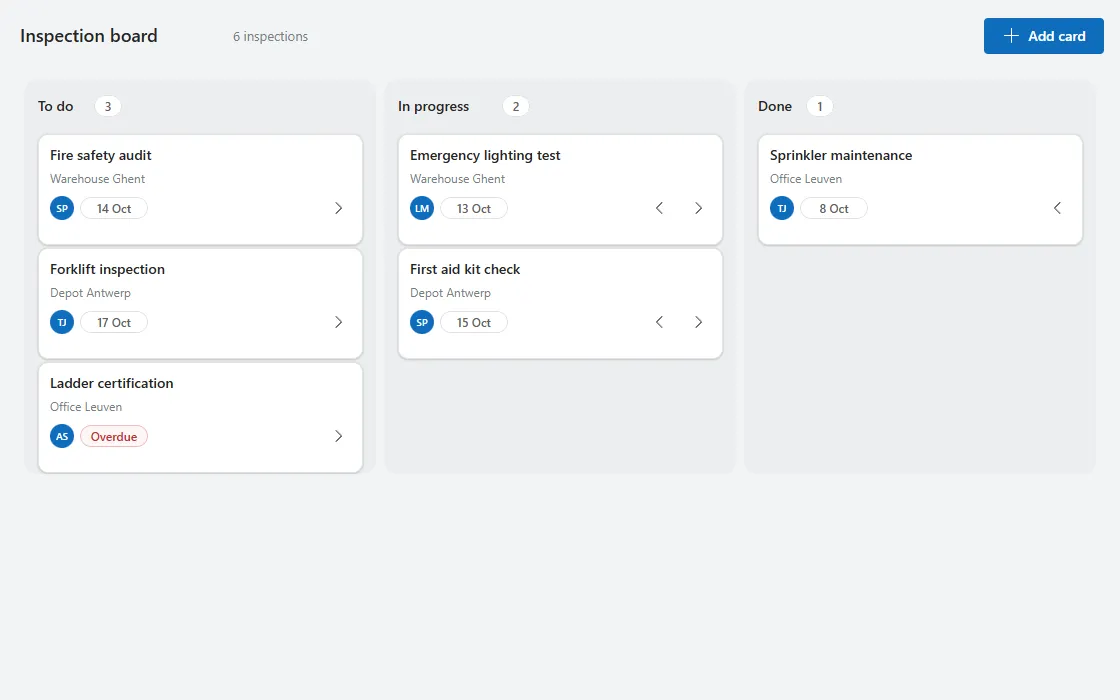Click Depot Antwerp under Forklift inspection
This screenshot has height=700, width=1120.
pyautogui.click(x=90, y=293)
